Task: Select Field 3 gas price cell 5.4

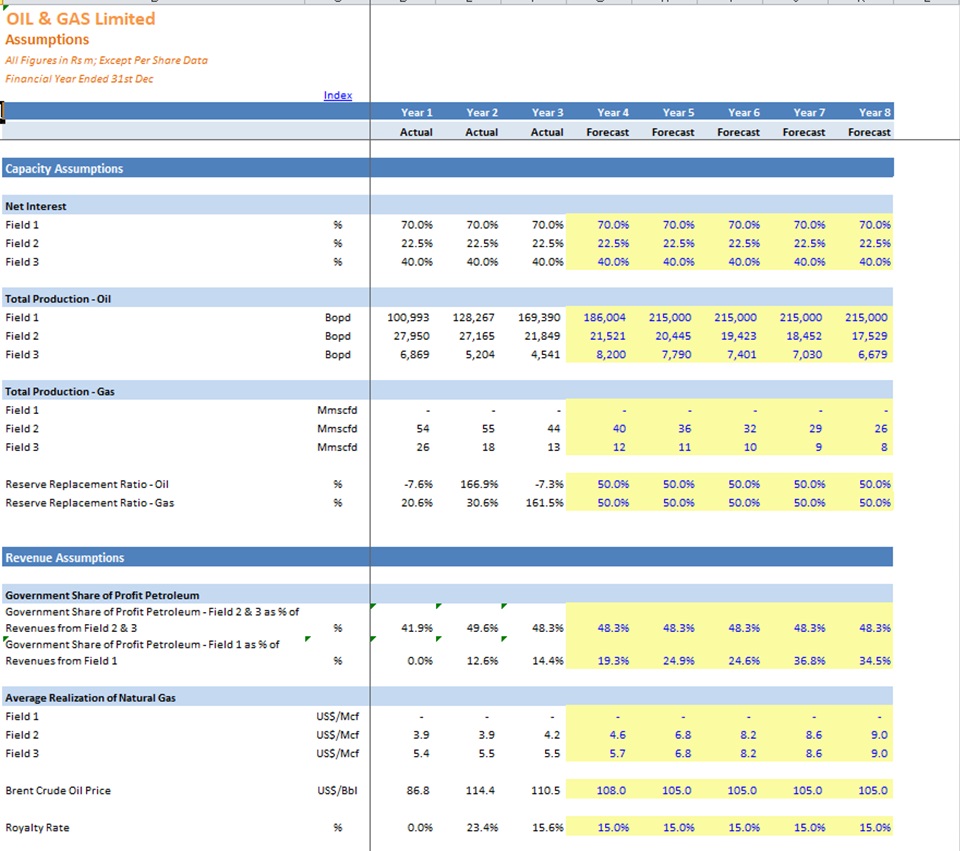Action: (x=421, y=753)
